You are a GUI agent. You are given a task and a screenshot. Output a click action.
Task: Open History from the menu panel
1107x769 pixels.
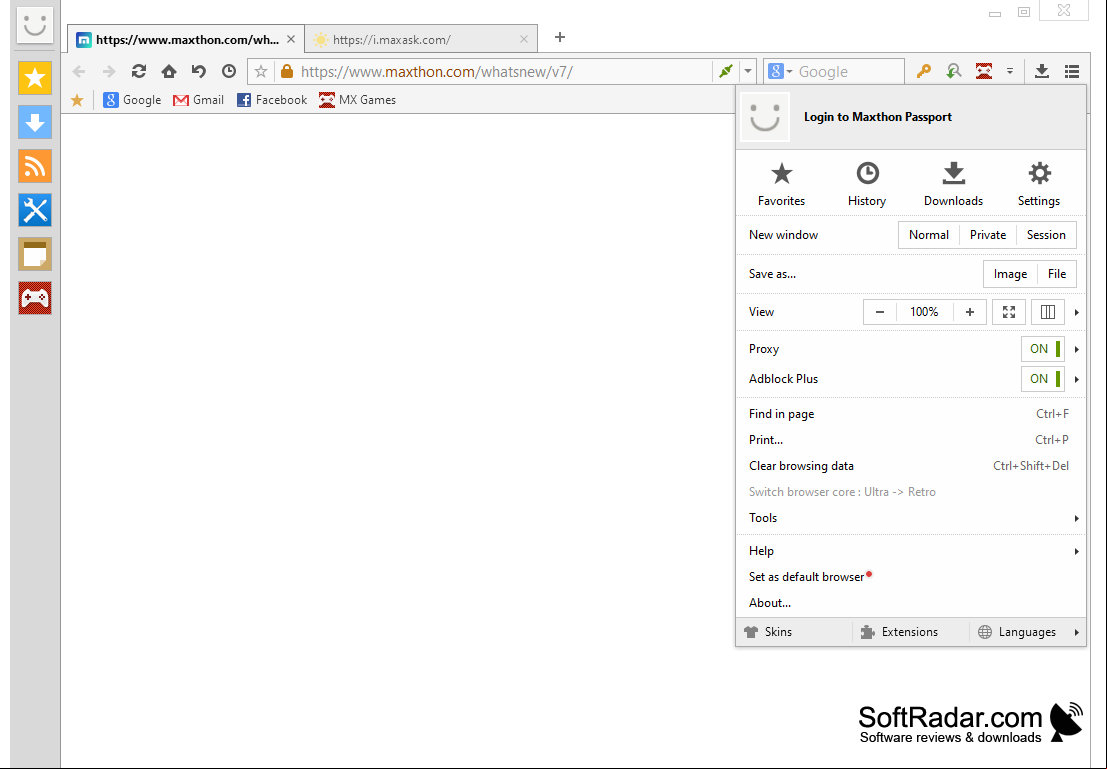[867, 184]
